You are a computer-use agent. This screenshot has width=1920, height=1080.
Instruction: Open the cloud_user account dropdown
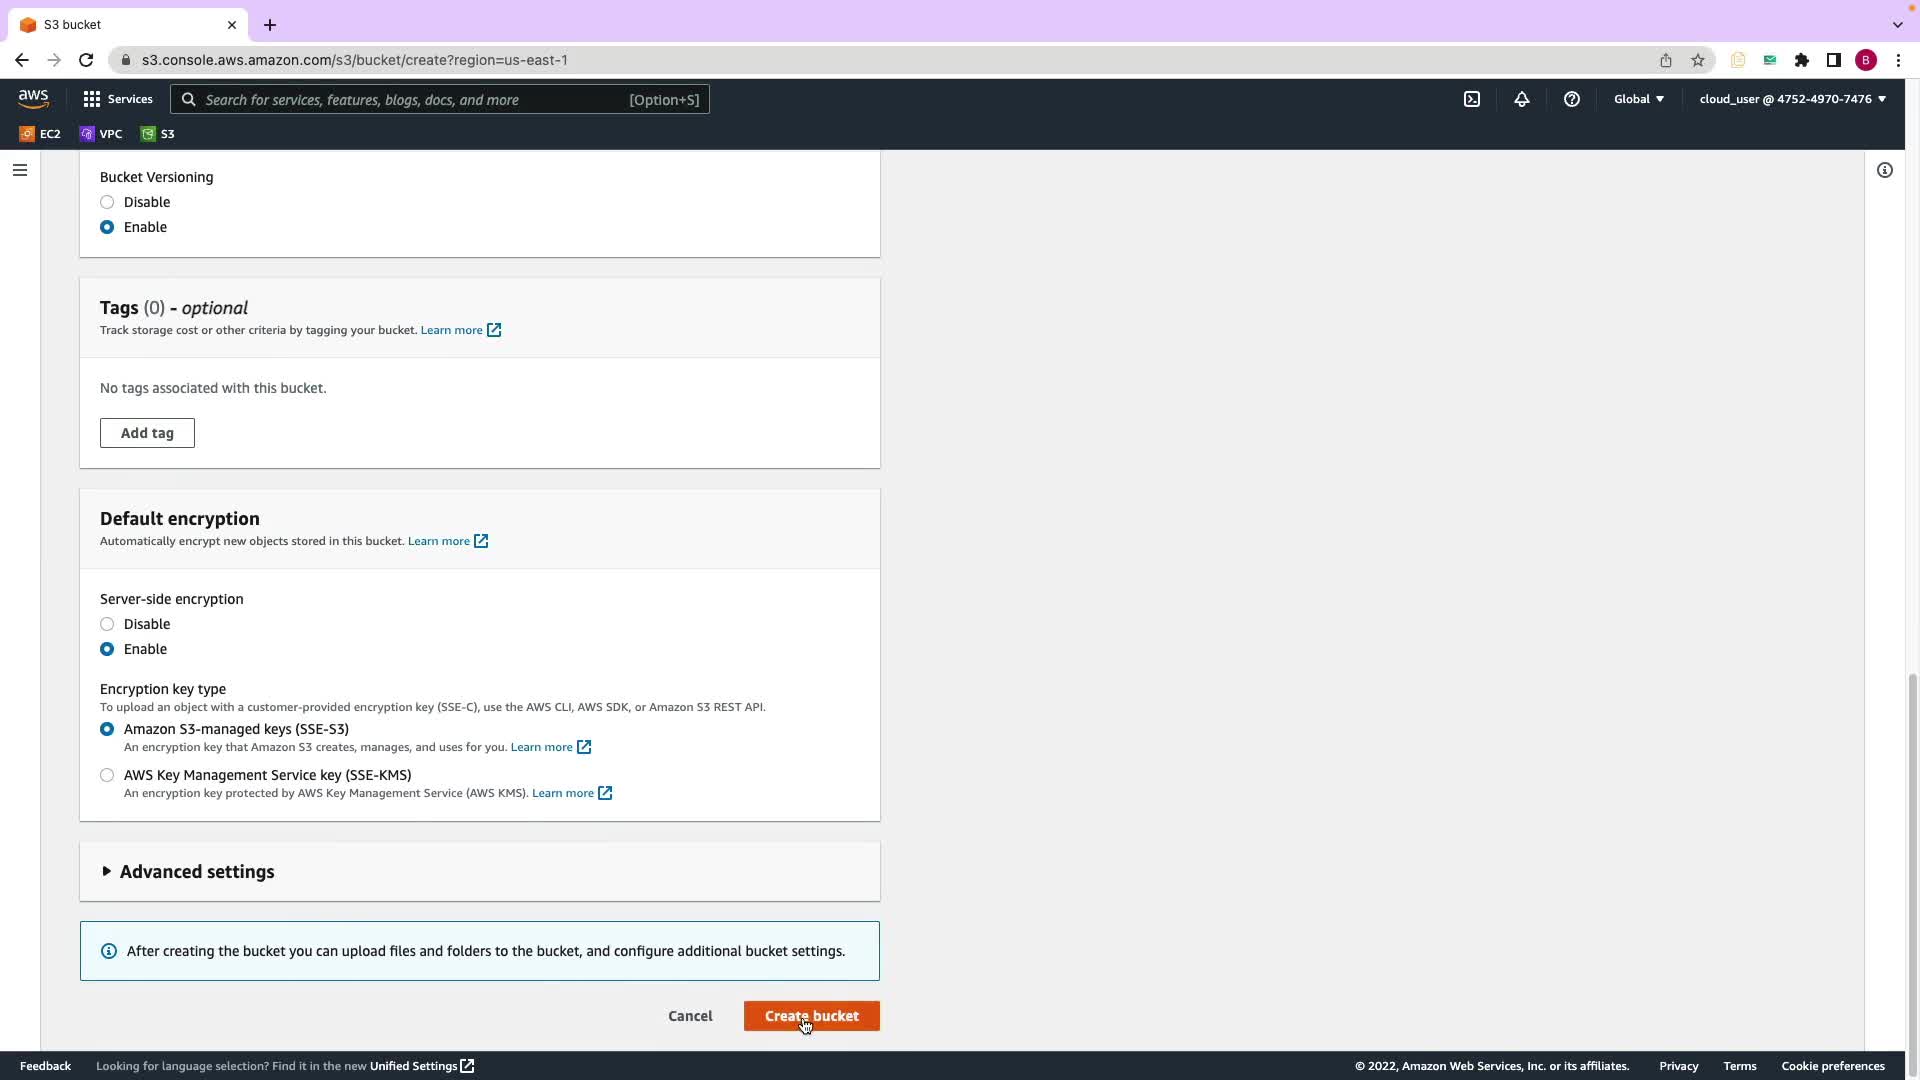coord(1792,99)
